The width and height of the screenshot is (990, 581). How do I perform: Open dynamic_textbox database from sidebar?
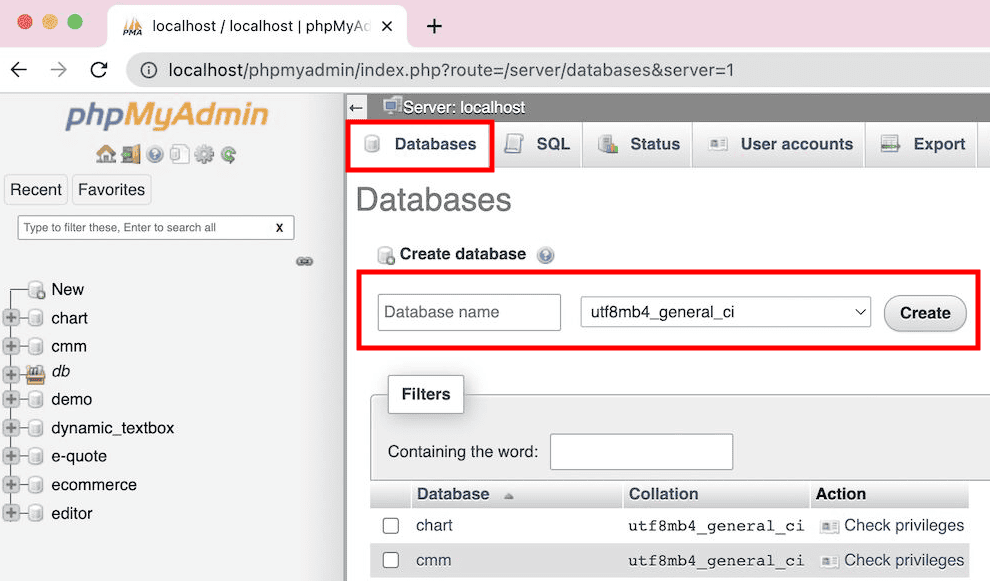pyautogui.click(x=112, y=428)
